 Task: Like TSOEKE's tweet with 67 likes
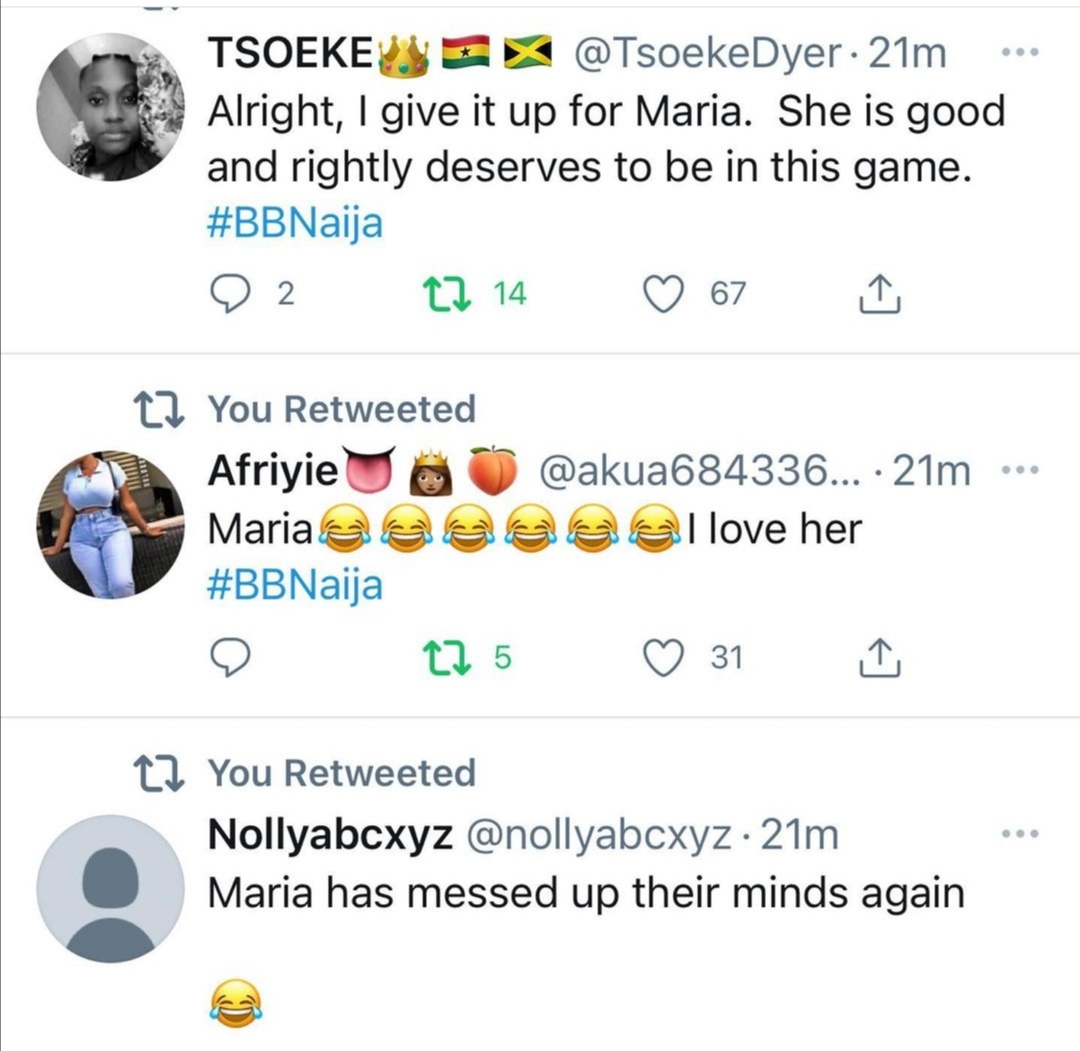(659, 294)
